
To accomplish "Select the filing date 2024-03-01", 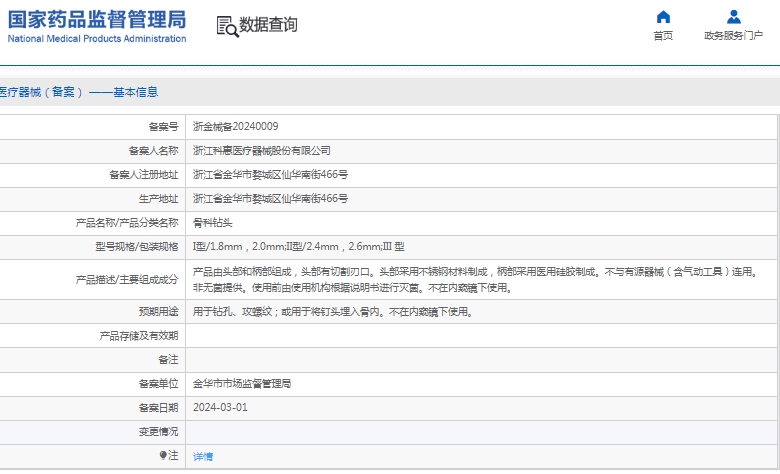I will coord(220,407).
